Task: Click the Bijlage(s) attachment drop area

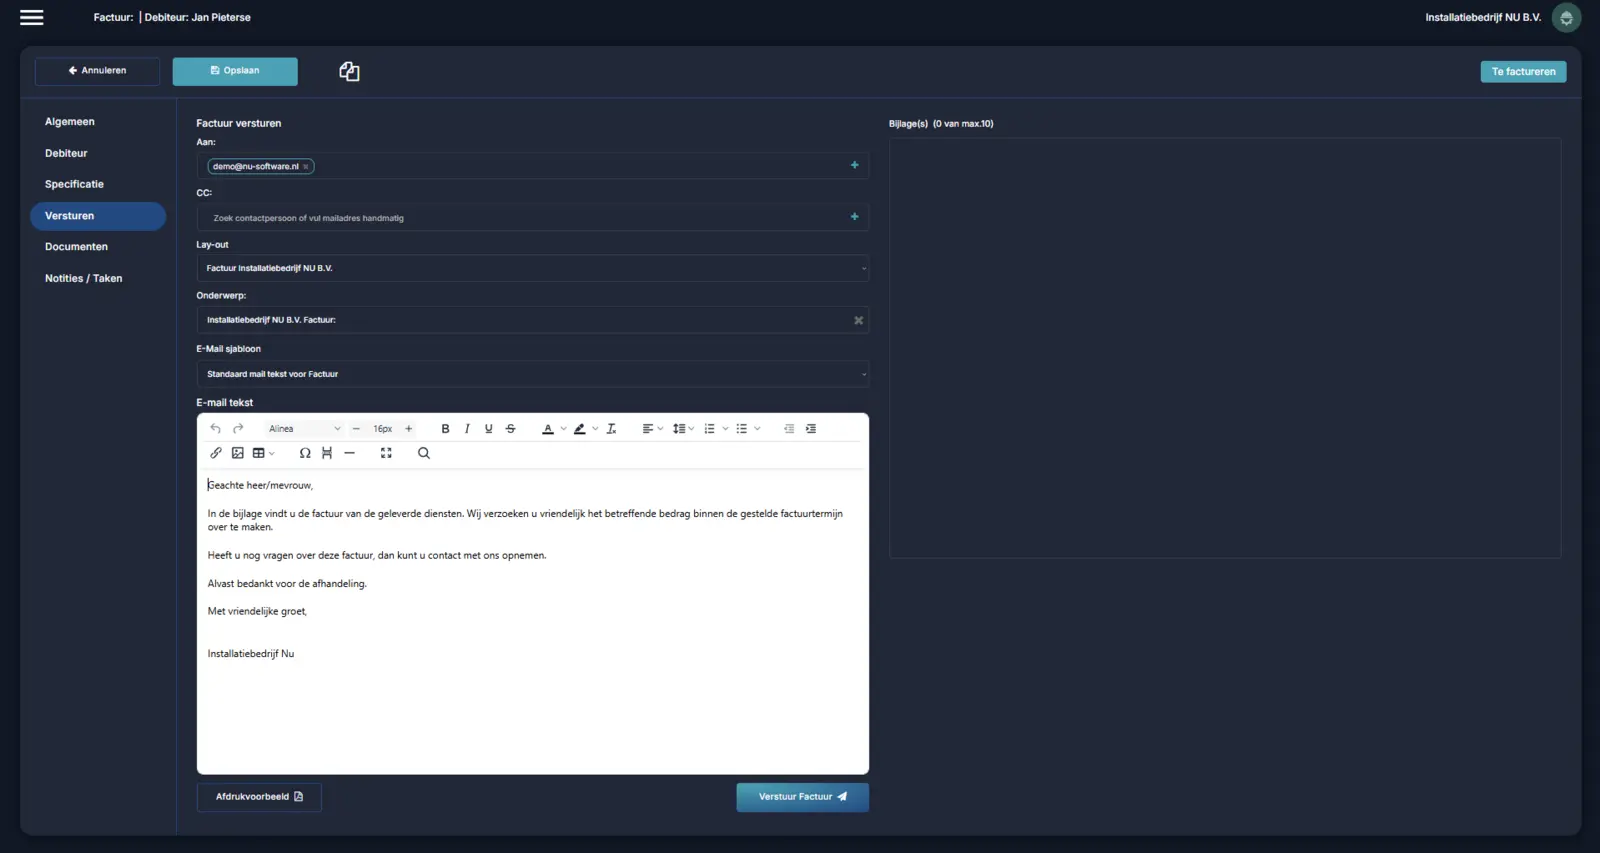Action: [x=1225, y=348]
